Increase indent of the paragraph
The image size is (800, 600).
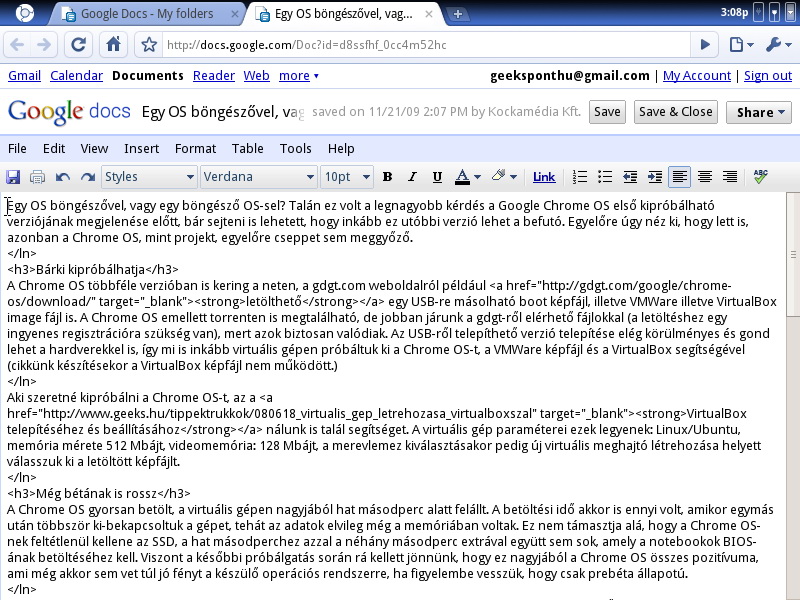(x=655, y=177)
